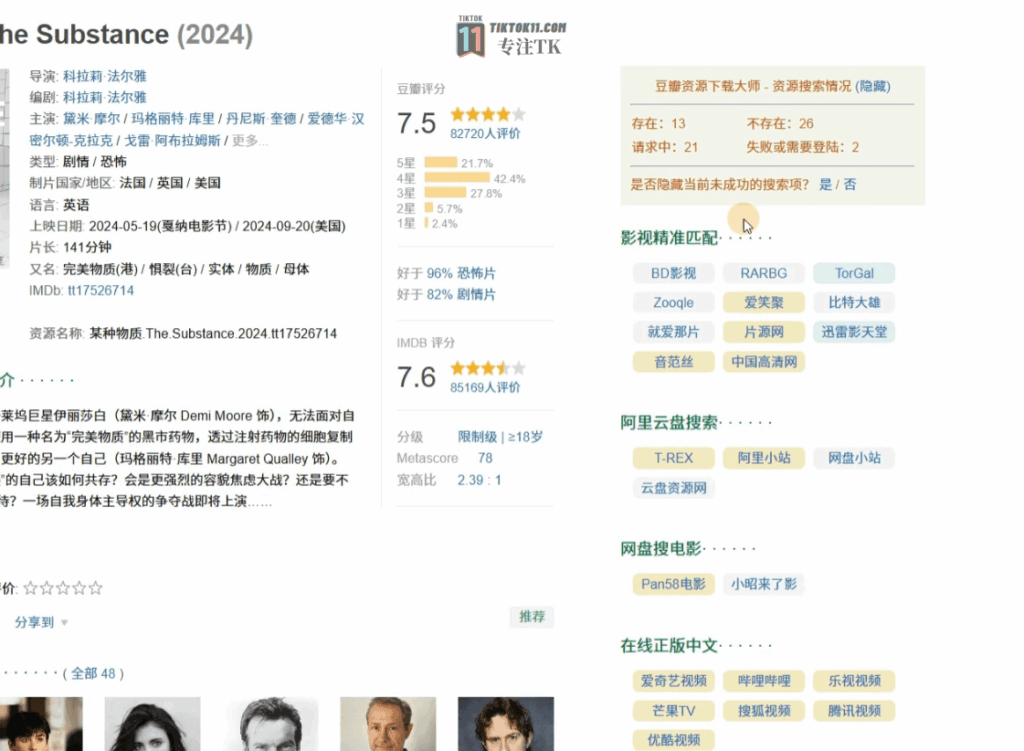The width and height of the screenshot is (1024, 751).
Task: Click the TikTok11 logo watermark
Action: [511, 37]
